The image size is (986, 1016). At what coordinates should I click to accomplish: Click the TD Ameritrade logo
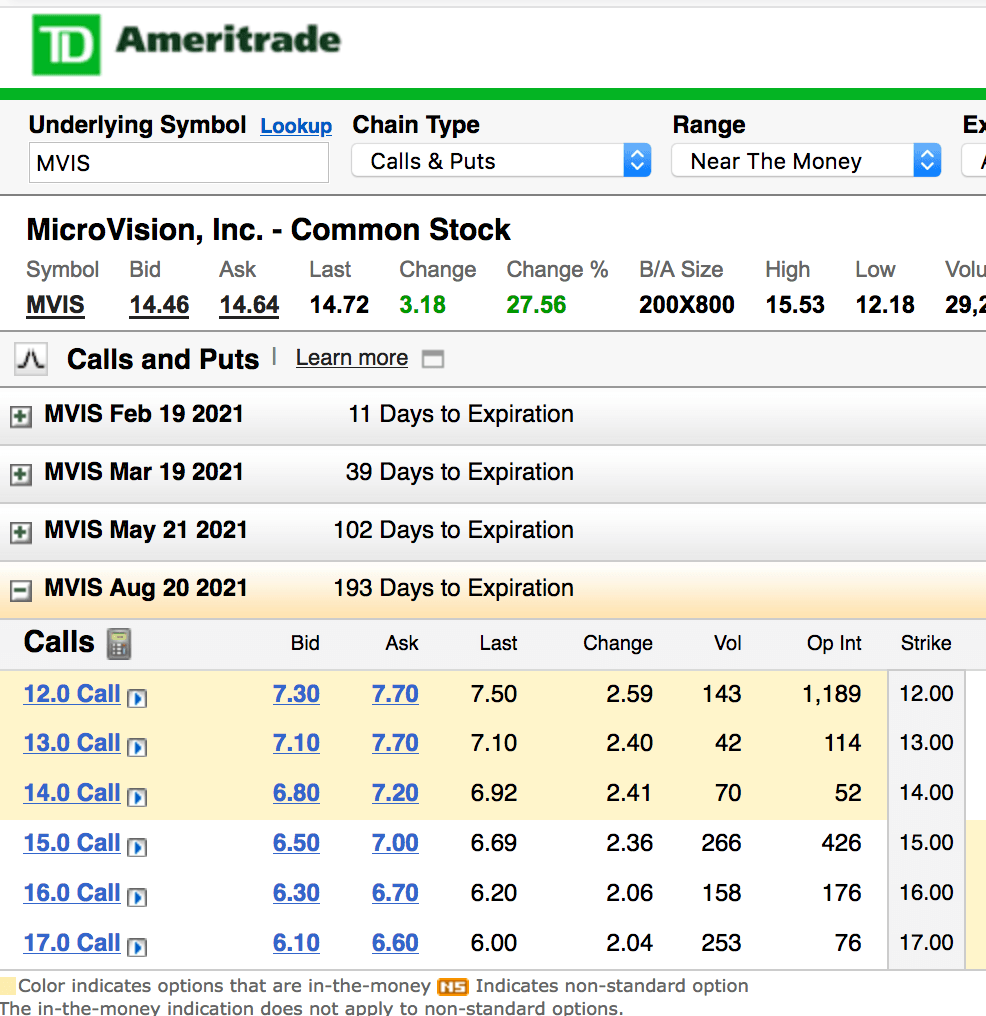pos(187,43)
